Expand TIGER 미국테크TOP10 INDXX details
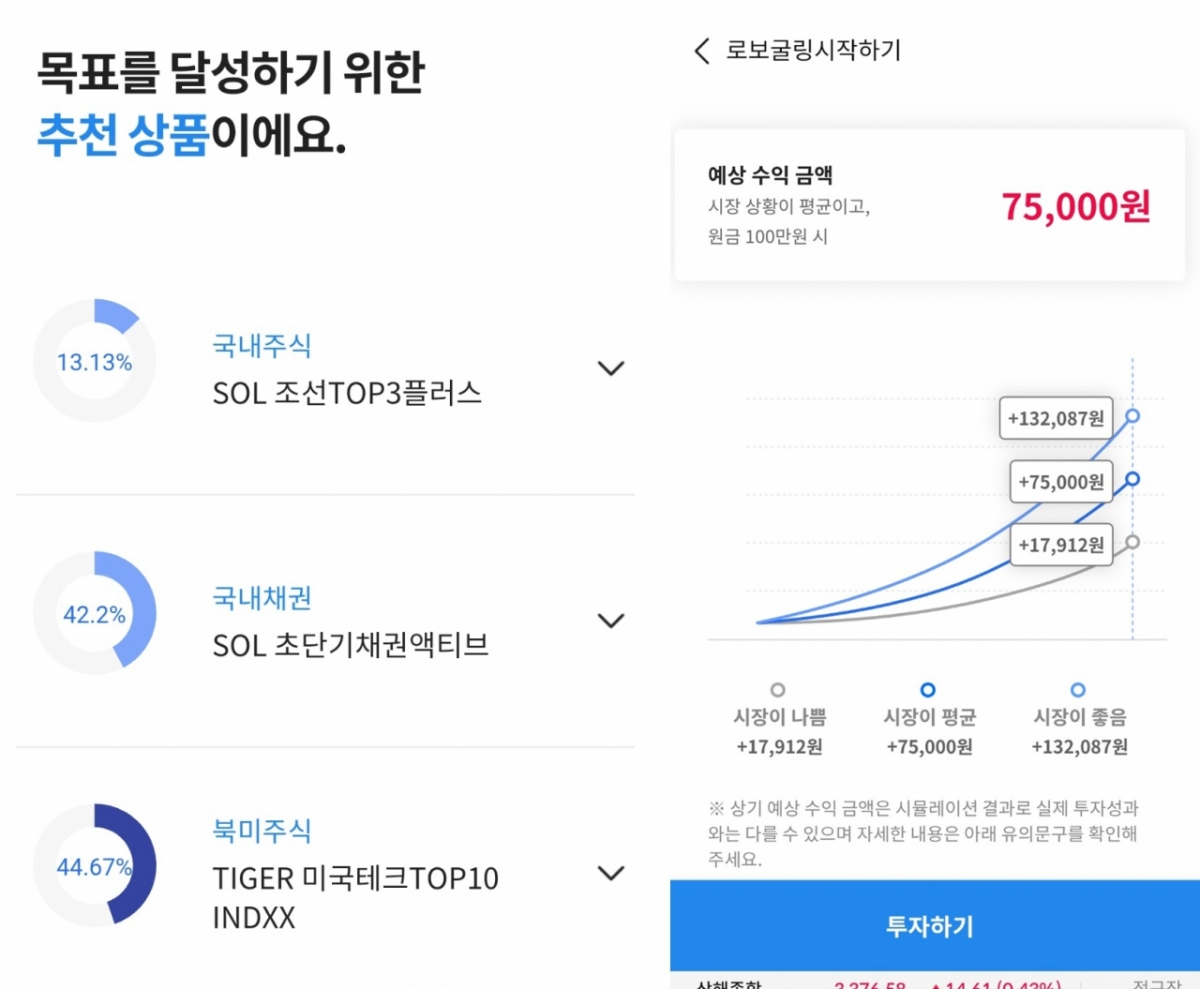Image resolution: width=1200 pixels, height=989 pixels. pos(610,873)
